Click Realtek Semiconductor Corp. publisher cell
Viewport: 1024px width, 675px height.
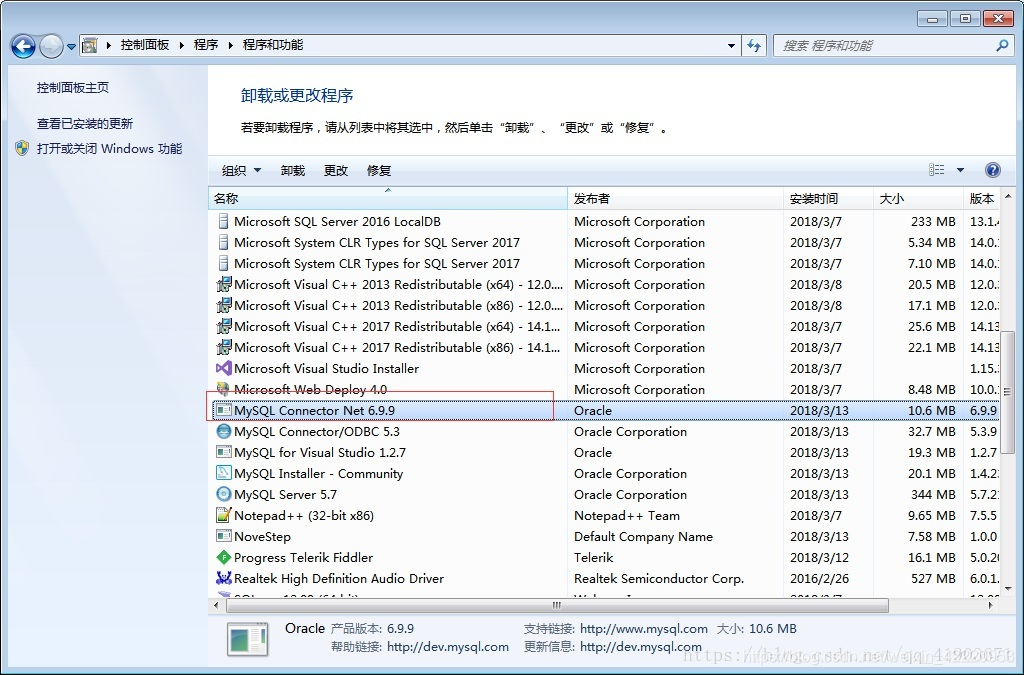pos(659,578)
